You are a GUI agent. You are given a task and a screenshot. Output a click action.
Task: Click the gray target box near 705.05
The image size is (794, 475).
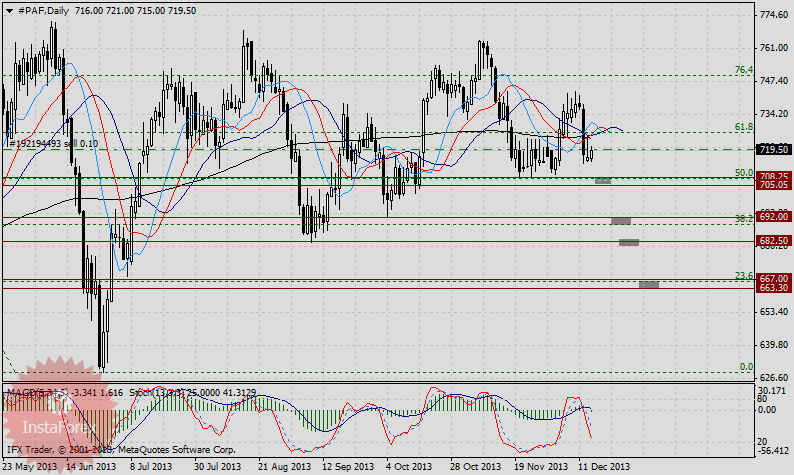pos(602,181)
